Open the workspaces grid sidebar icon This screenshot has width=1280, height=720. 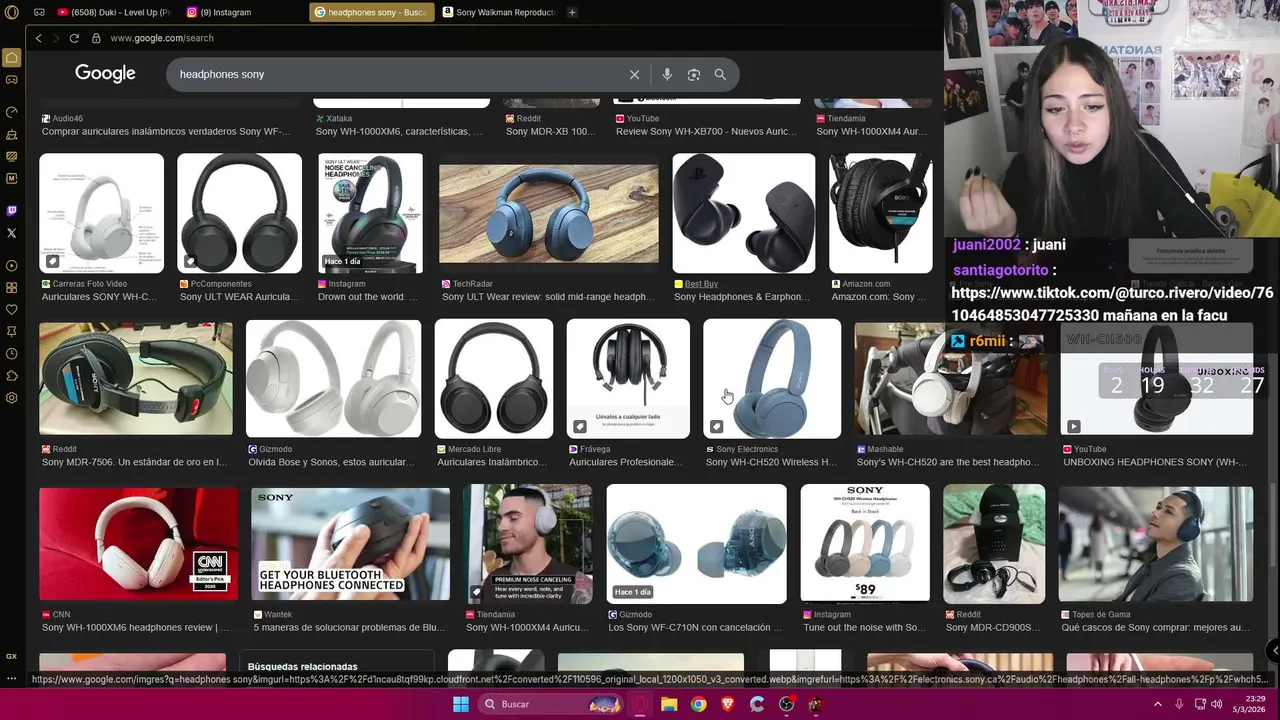[12, 288]
